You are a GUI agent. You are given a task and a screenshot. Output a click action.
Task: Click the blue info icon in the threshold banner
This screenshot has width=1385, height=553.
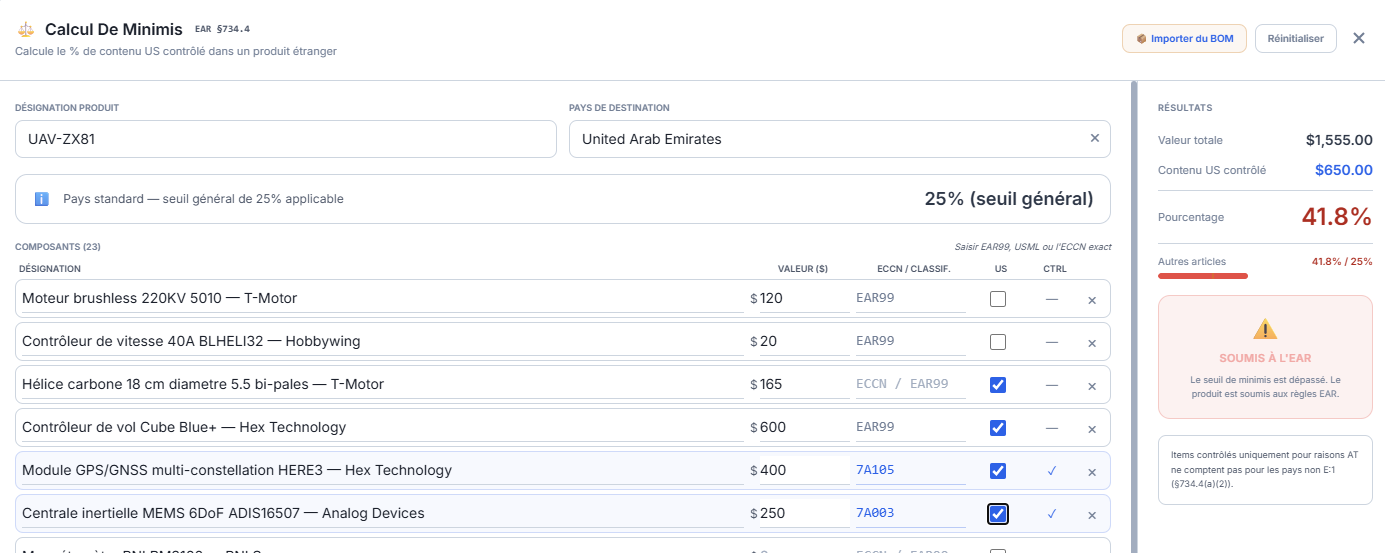[x=41, y=199]
